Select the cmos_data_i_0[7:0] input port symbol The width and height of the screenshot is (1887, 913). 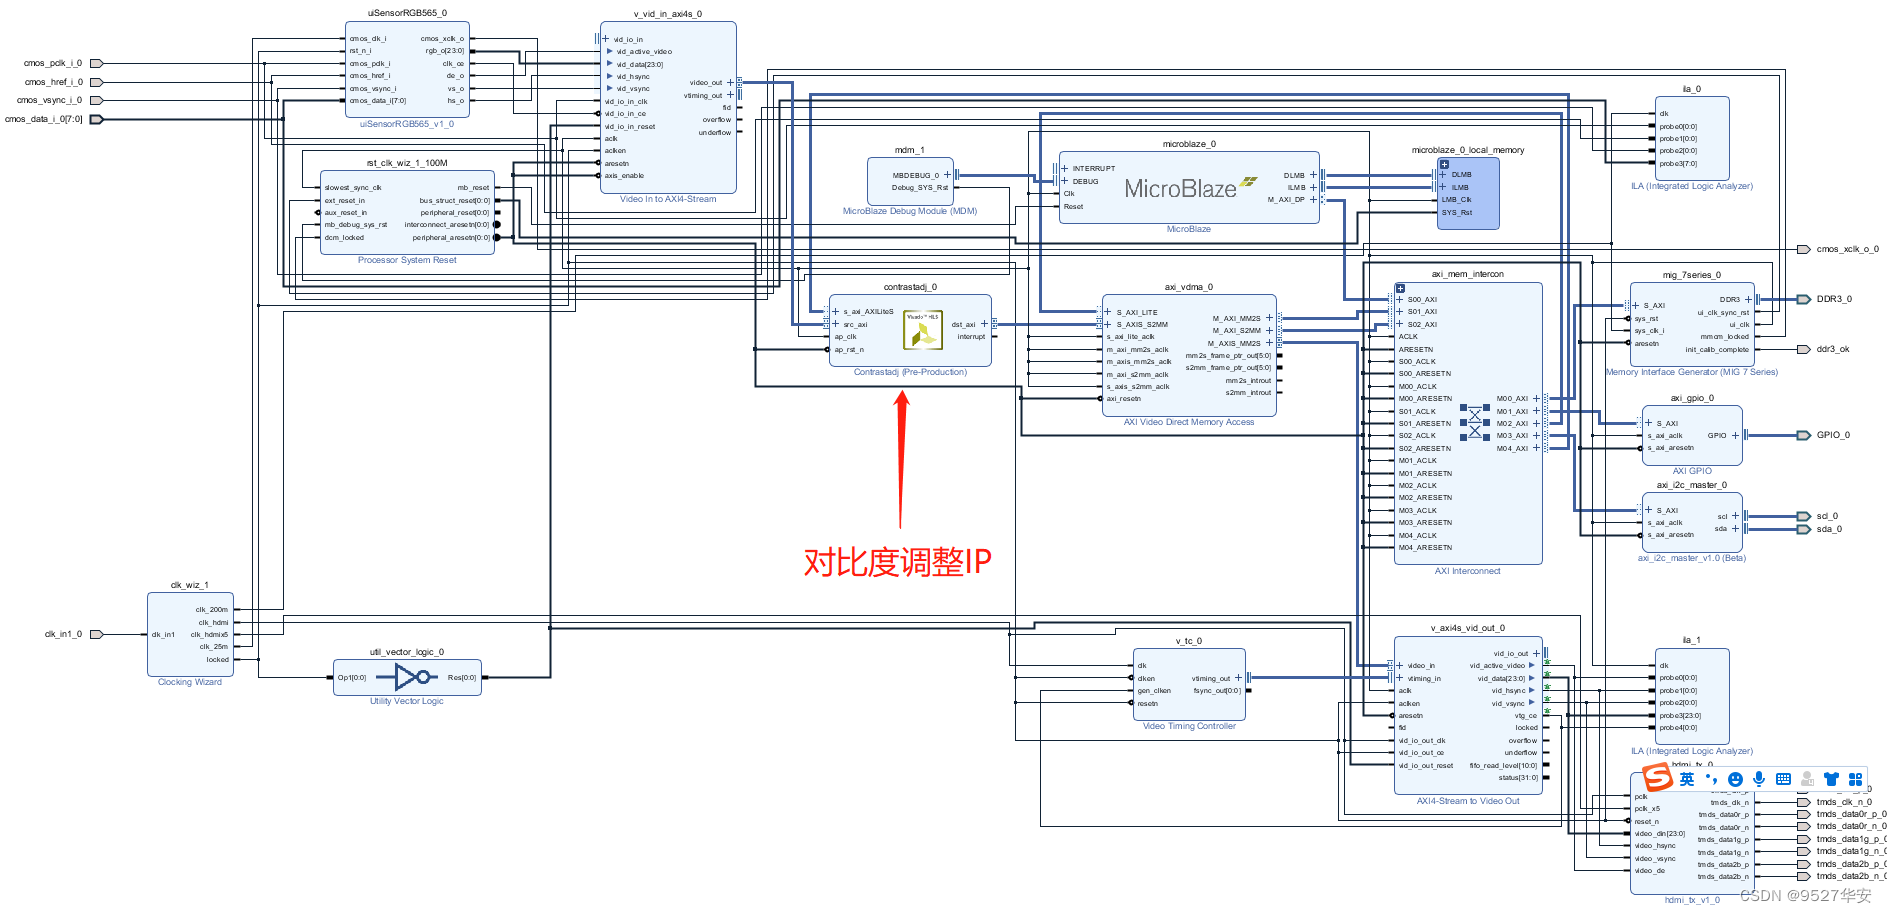[97, 119]
